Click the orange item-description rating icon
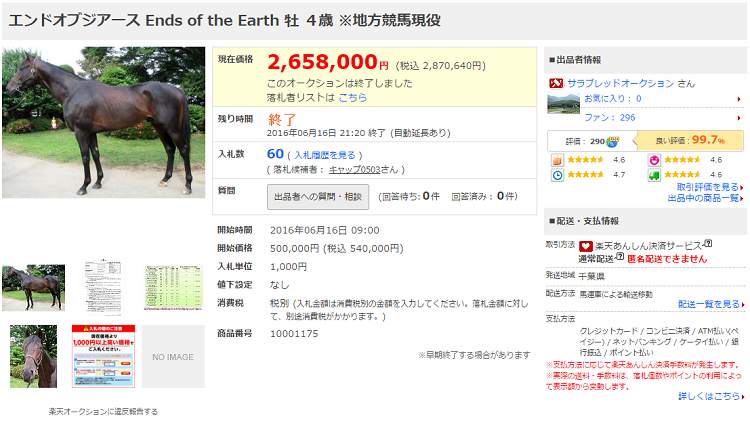Image resolution: width=750 pixels, height=421 pixels. (556, 160)
